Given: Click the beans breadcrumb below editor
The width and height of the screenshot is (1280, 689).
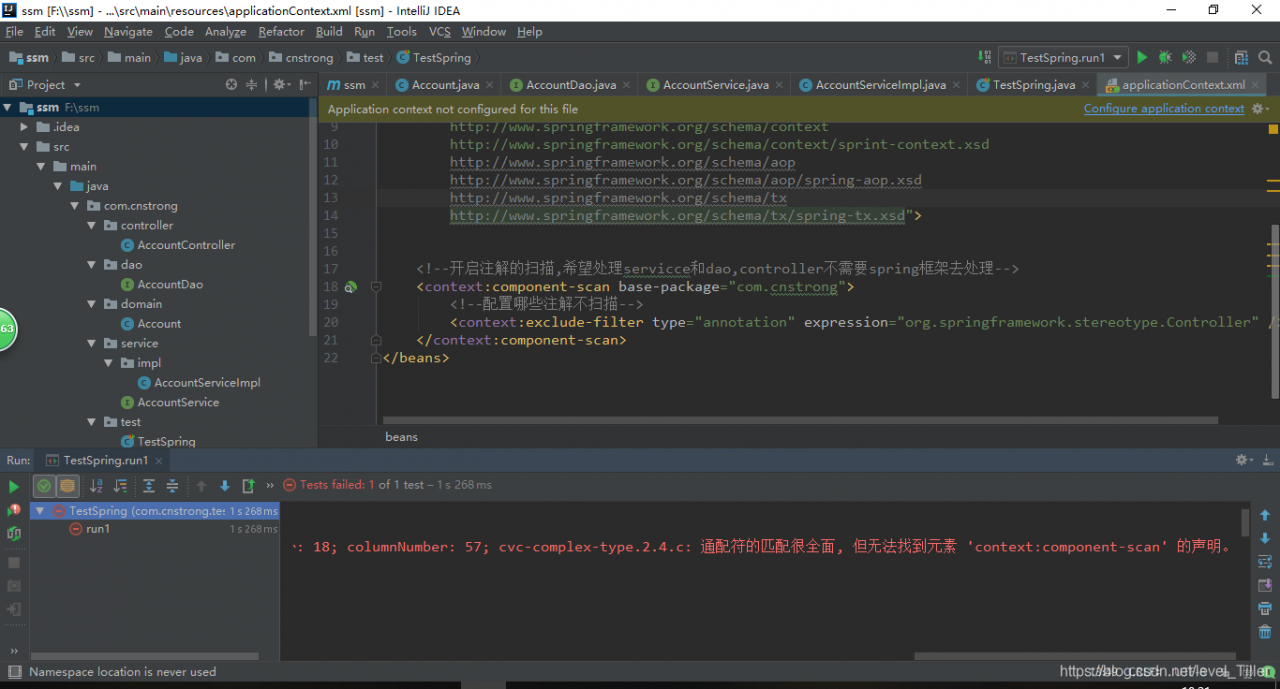Looking at the screenshot, I should click(401, 437).
